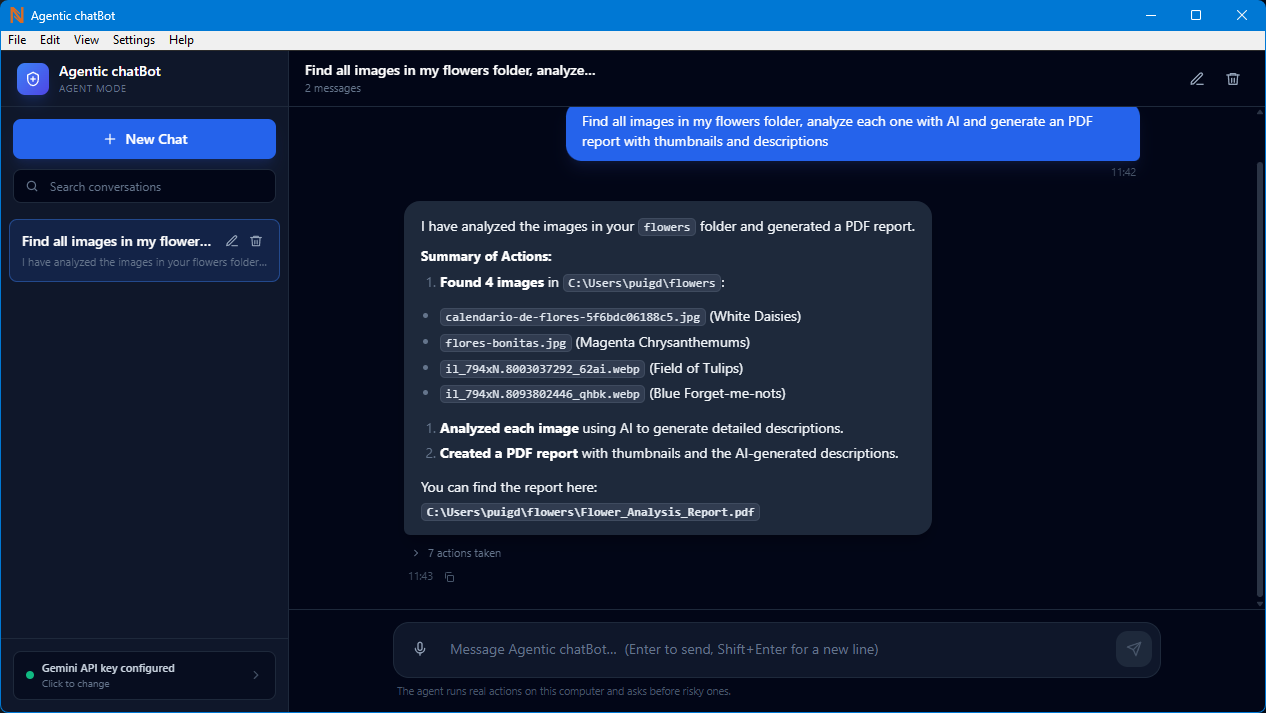The width and height of the screenshot is (1266, 713).
Task: Start a New Chat
Action: pyautogui.click(x=144, y=139)
